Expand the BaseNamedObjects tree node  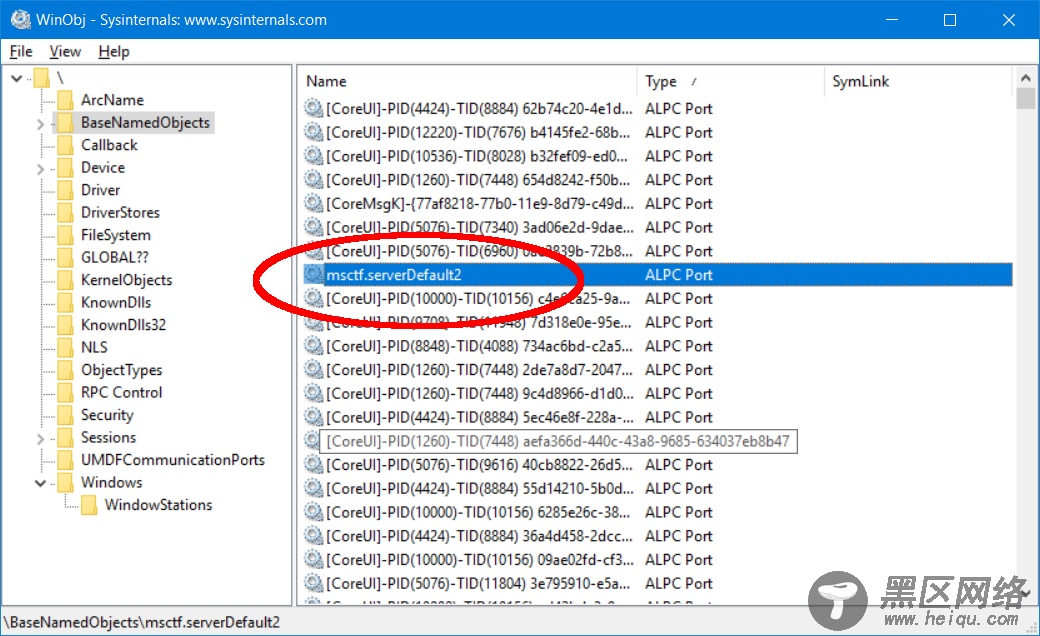pos(40,124)
